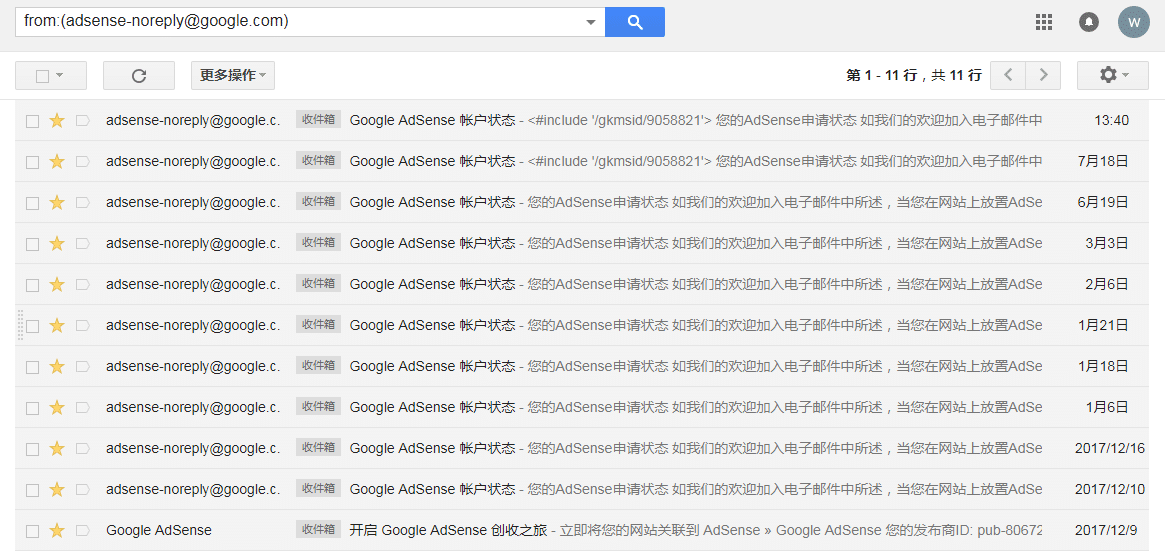Tick the checkbox of the 2017/12/10 email
Image resolution: width=1165 pixels, height=554 pixels.
pos(33,490)
